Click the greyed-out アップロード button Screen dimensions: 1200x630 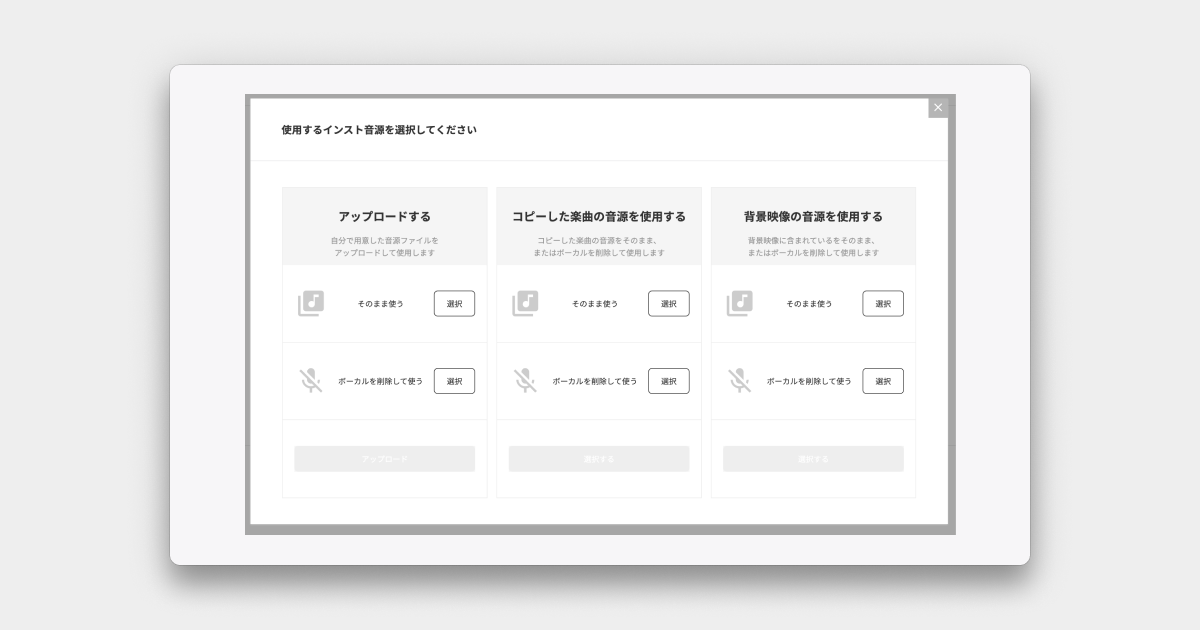click(384, 459)
